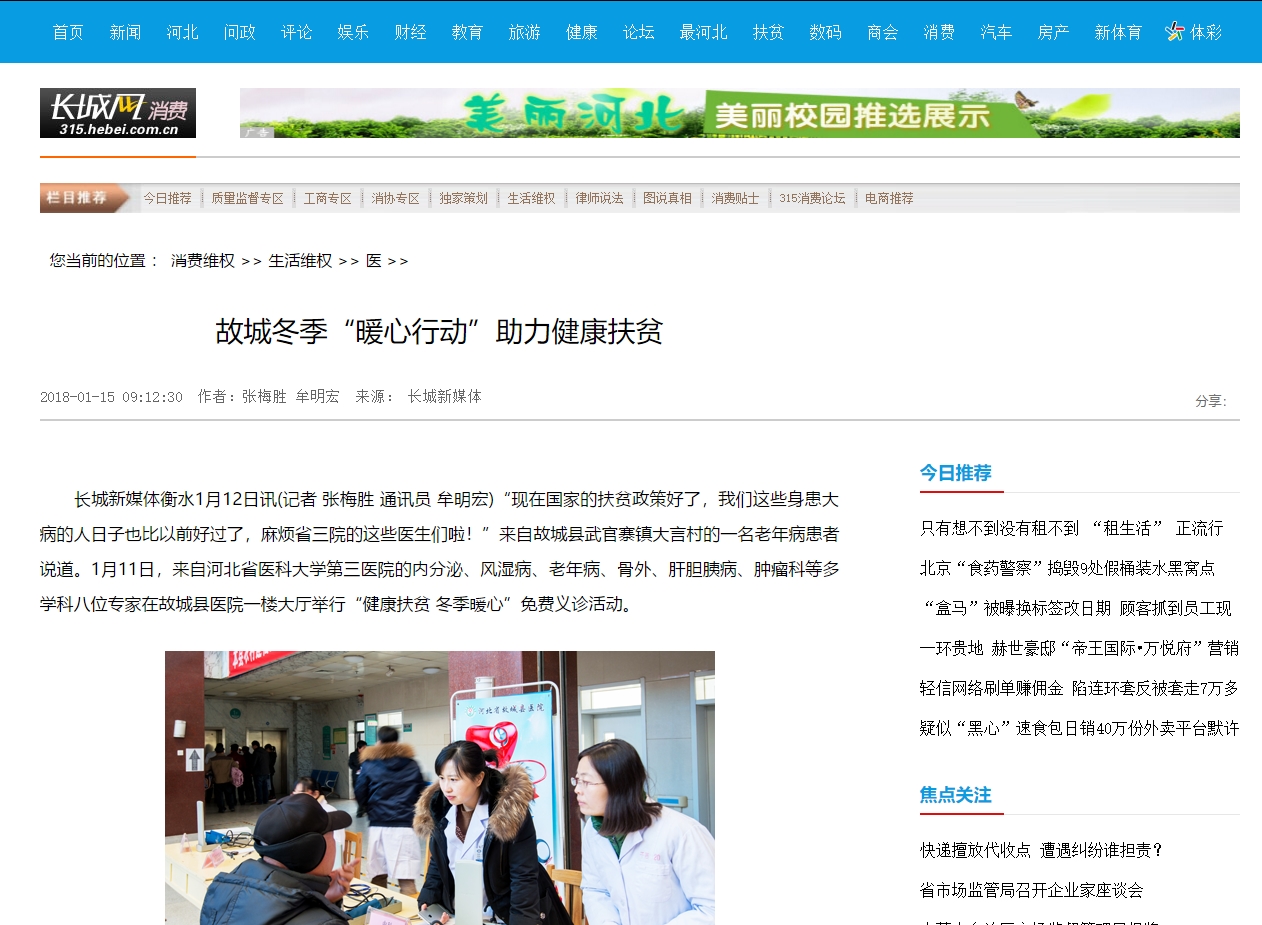Open the 长城新媒体 source link
Screen dimensions: 1262x925
click(x=444, y=397)
